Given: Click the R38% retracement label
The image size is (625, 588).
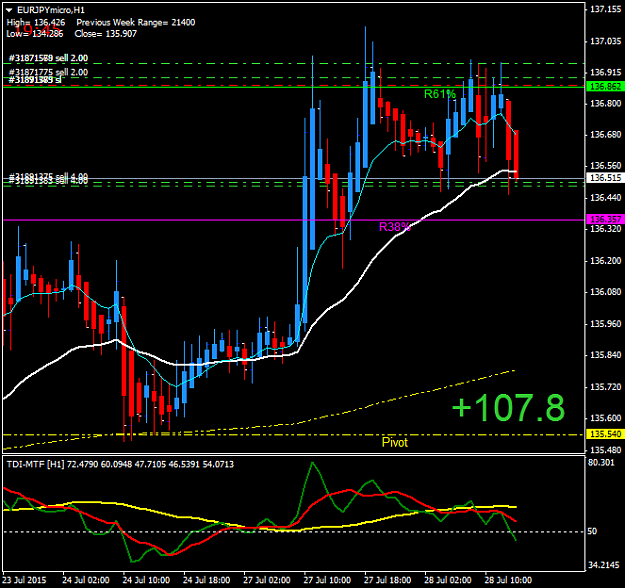Looking at the screenshot, I should (395, 227).
